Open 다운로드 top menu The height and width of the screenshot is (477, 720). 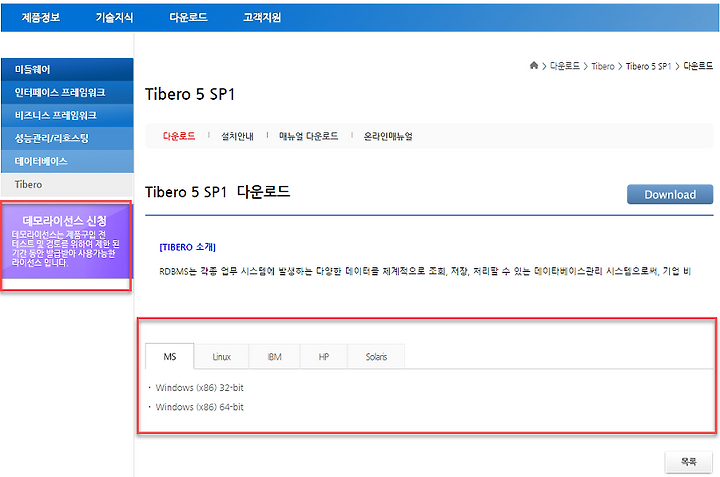(188, 17)
